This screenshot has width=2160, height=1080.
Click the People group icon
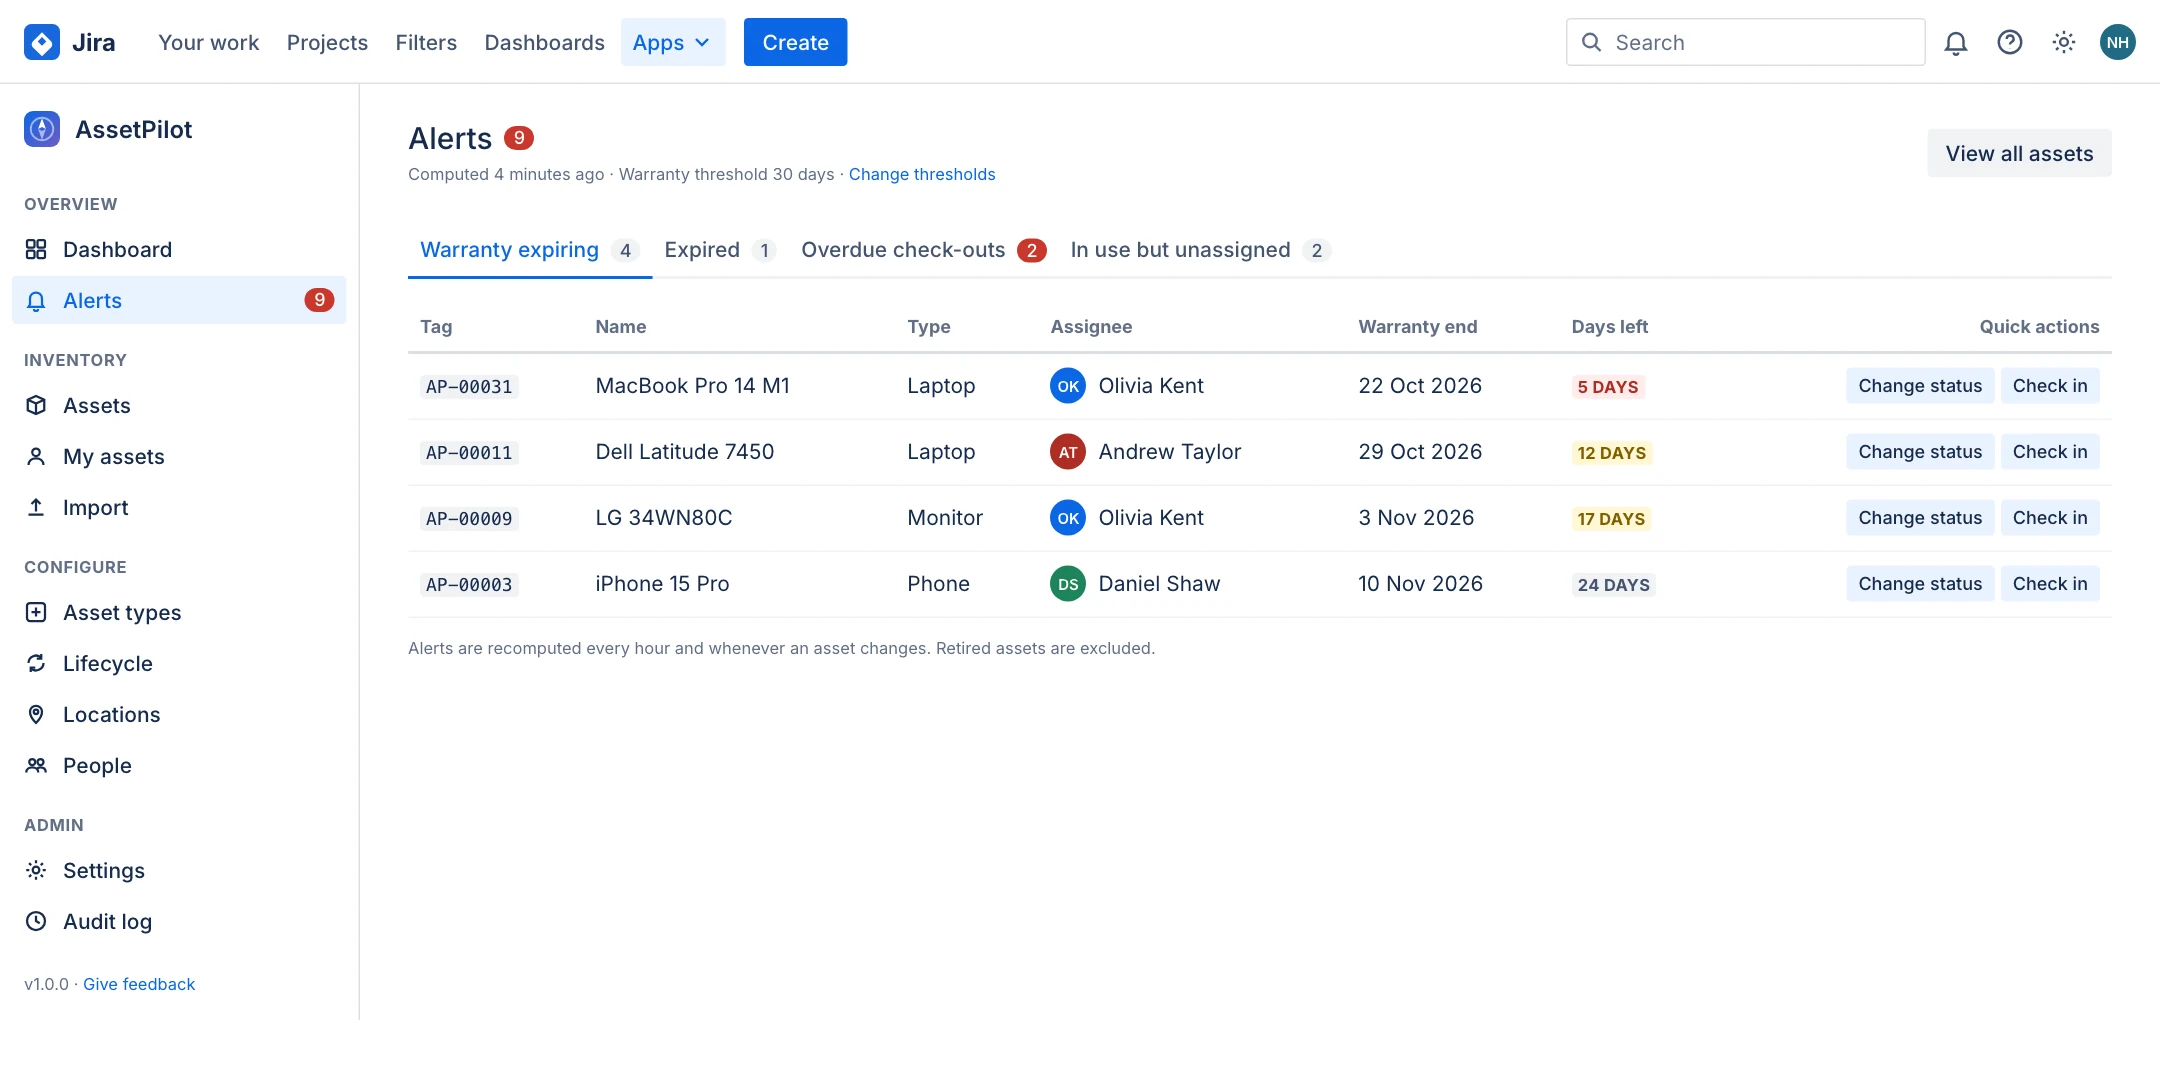(x=36, y=765)
